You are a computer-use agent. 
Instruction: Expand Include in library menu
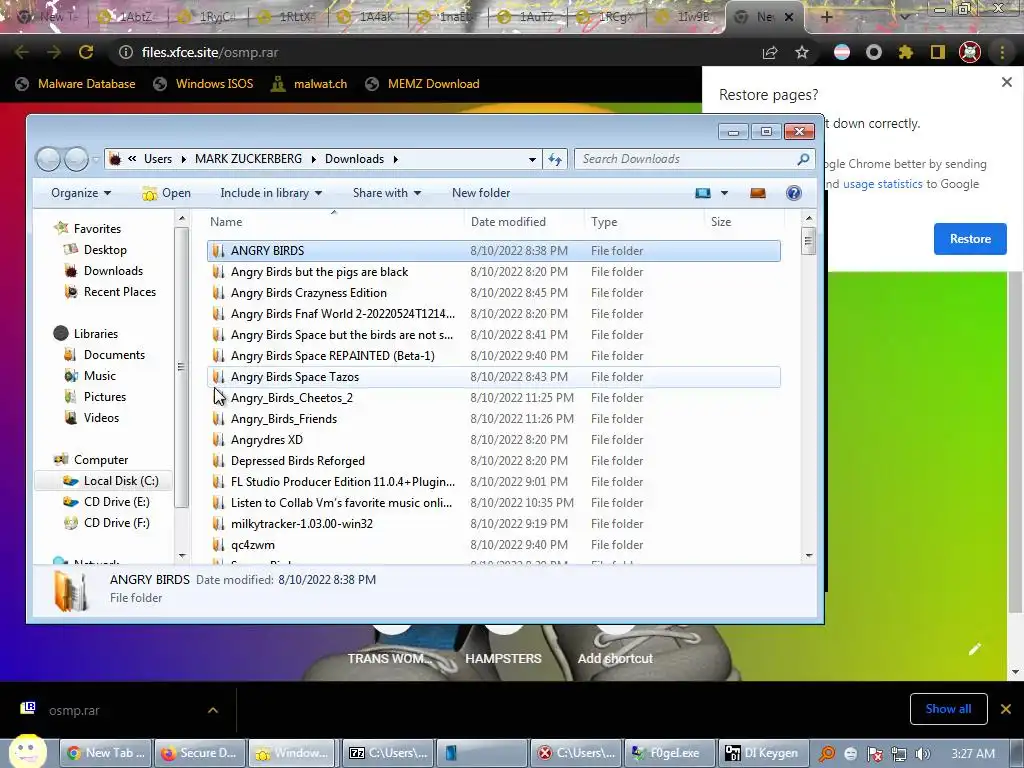pyautogui.click(x=271, y=193)
